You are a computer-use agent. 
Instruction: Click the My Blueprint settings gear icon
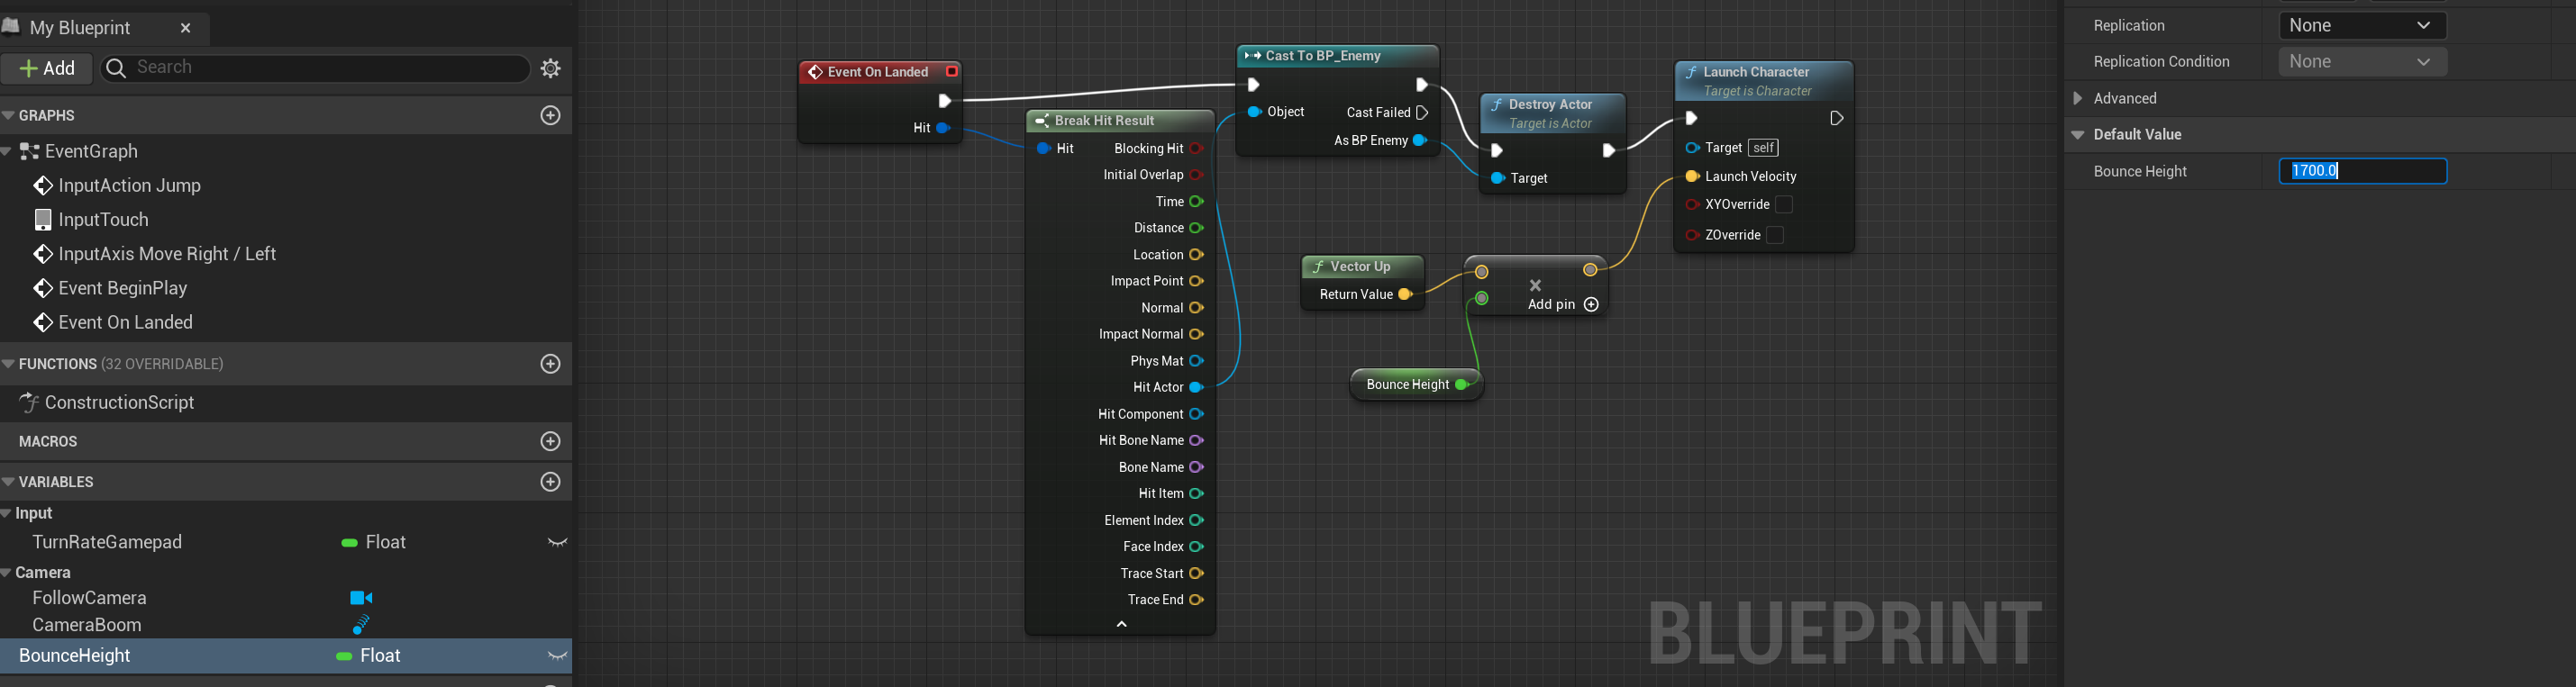(x=550, y=68)
